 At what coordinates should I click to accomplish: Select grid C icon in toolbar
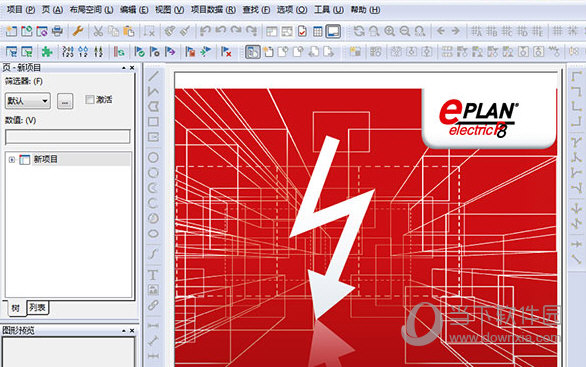point(507,31)
